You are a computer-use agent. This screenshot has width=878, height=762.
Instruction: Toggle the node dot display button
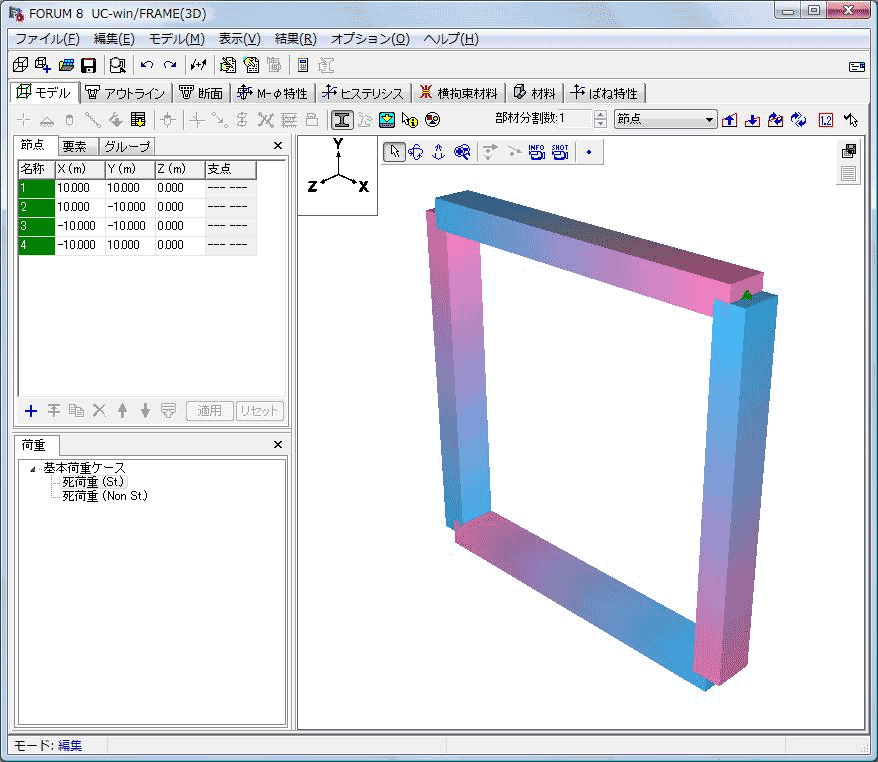click(x=588, y=153)
